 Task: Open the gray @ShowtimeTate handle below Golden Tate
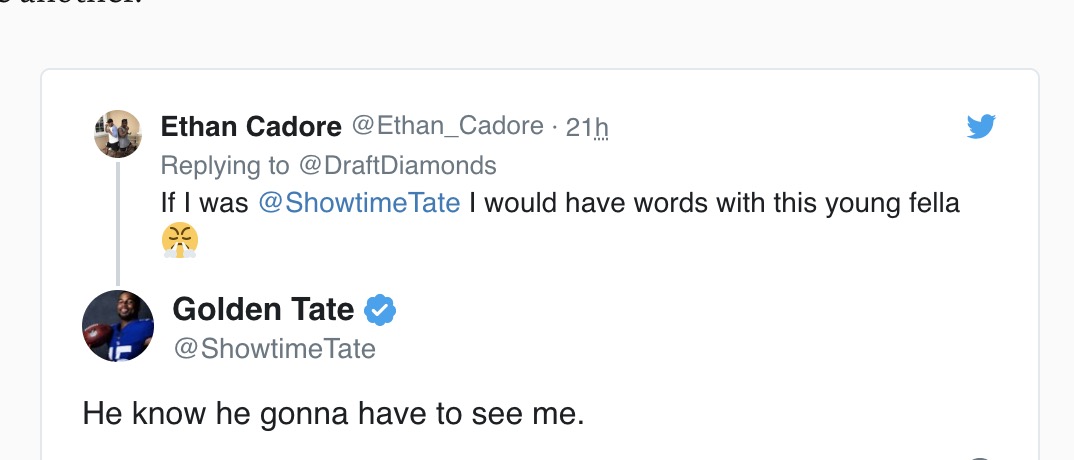tap(274, 349)
